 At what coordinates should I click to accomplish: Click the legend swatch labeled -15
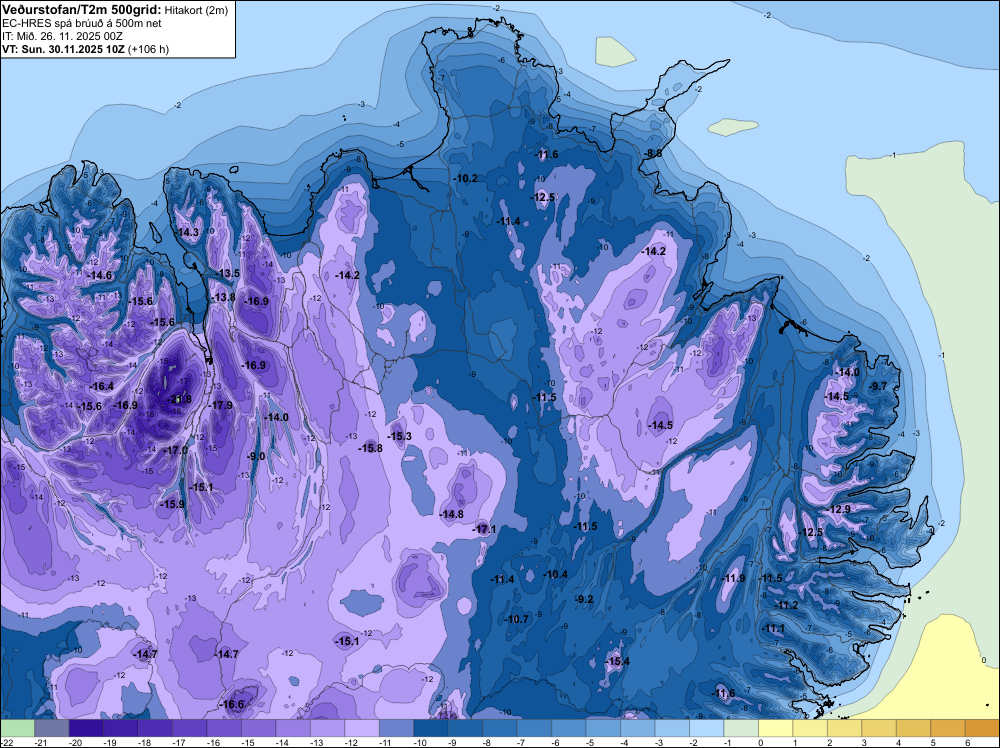click(258, 728)
